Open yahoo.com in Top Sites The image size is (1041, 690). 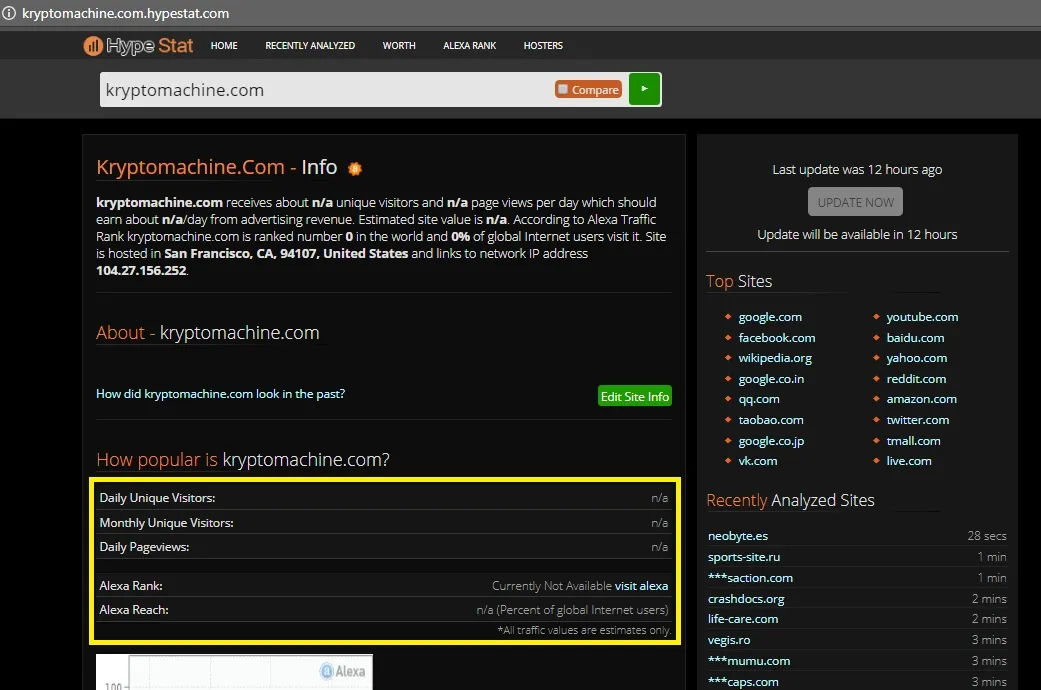pos(916,358)
